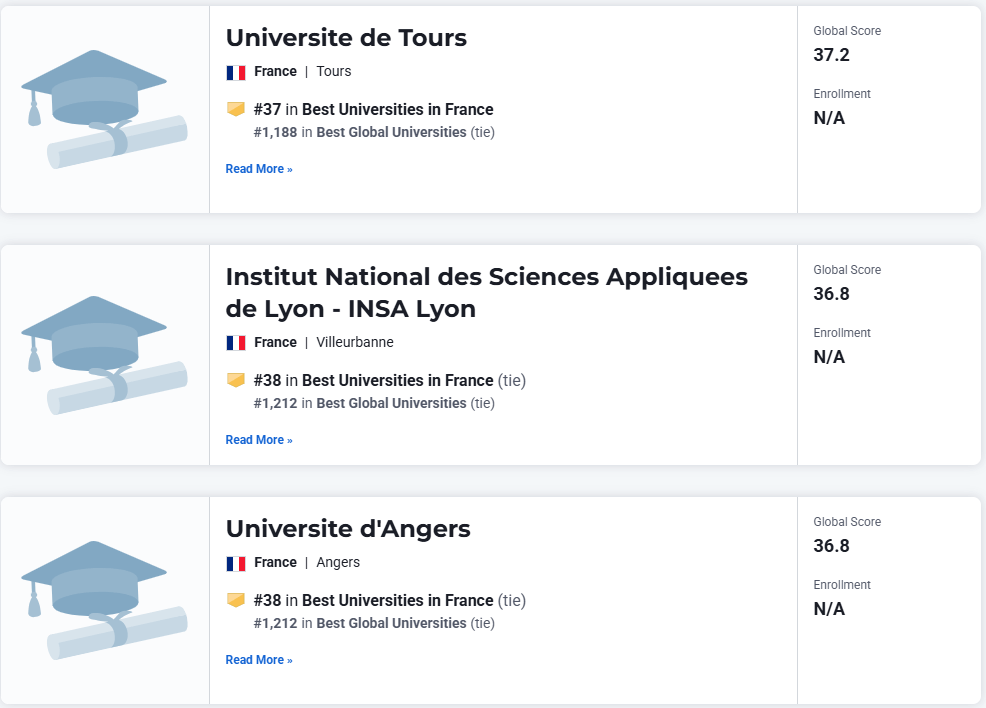Click the graduation cap thumbnail for INSA Lyon
The height and width of the screenshot is (708, 986).
(104, 355)
